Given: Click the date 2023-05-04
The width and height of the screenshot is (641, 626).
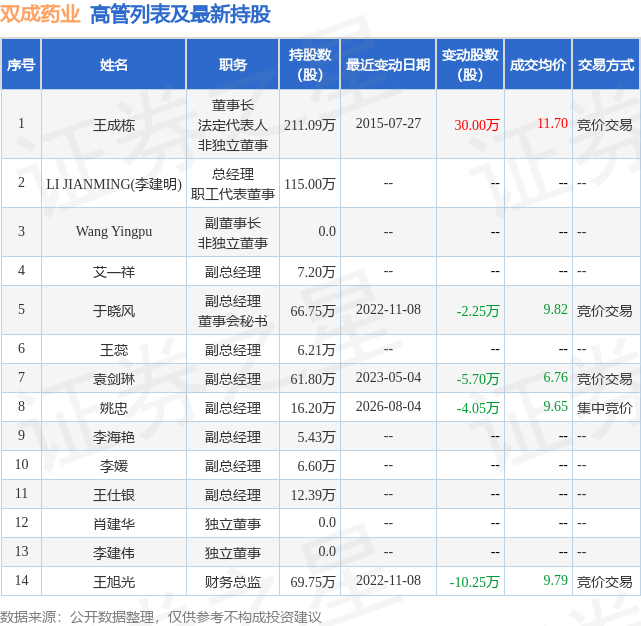Looking at the screenshot, I should [388, 377].
